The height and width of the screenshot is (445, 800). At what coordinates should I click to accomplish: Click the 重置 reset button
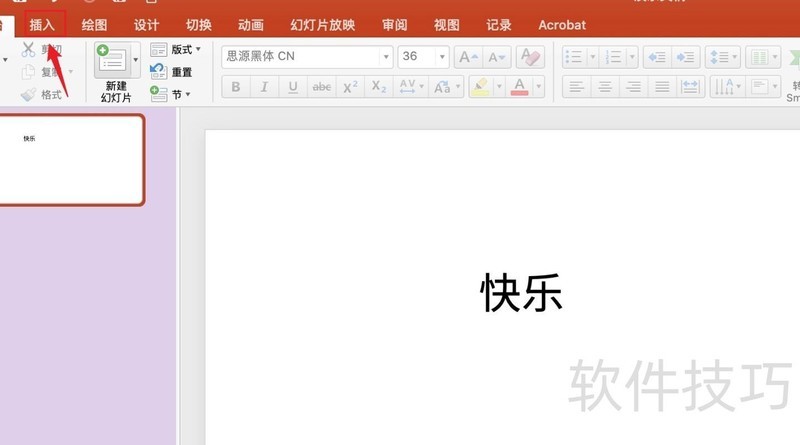[171, 71]
